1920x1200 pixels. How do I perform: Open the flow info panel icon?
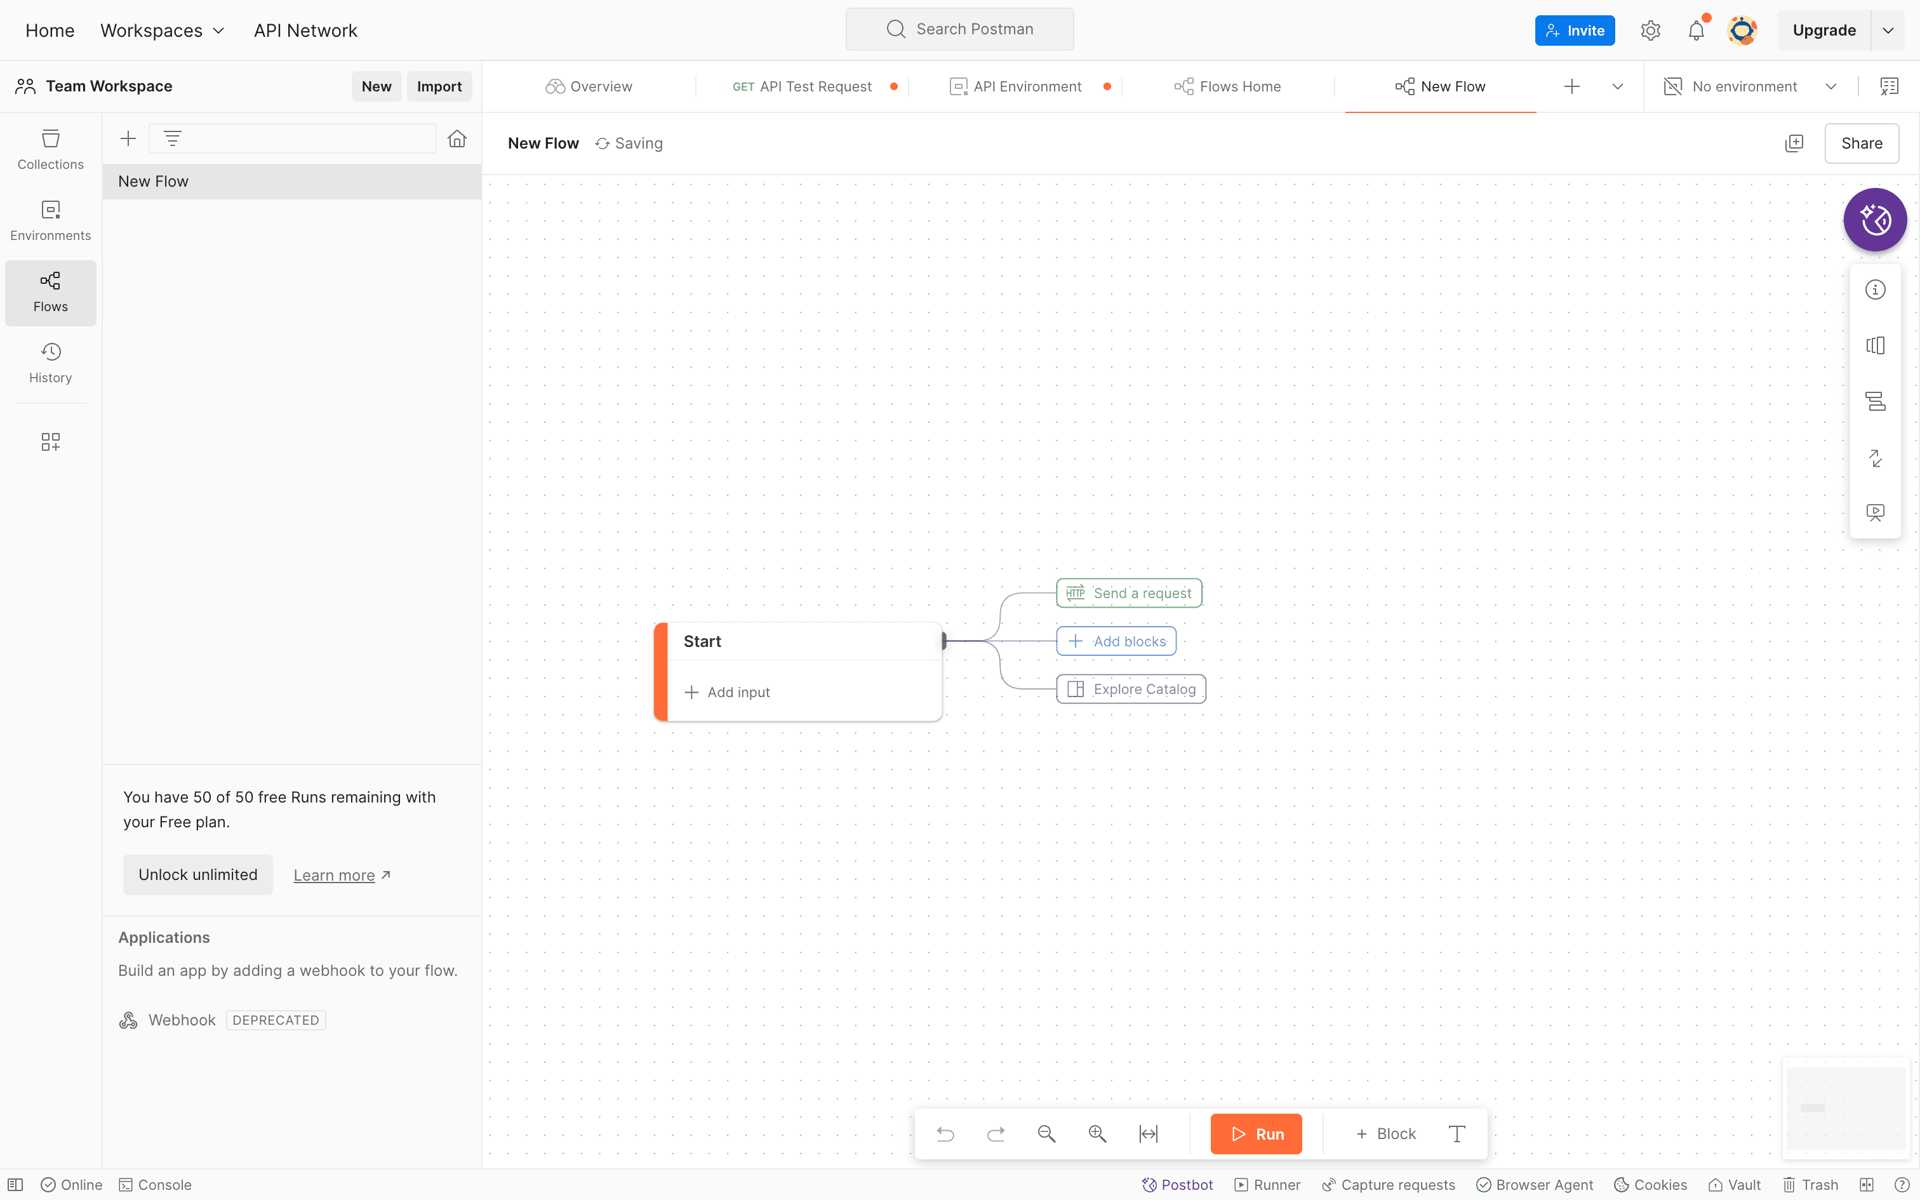pos(1875,290)
